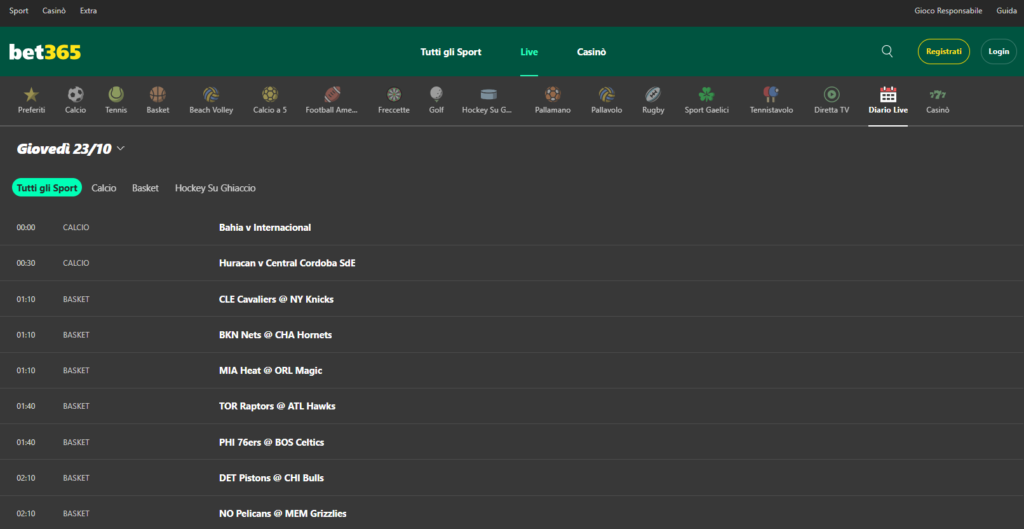Filter the schedule by Hockey Su Ghiaccio

215,188
